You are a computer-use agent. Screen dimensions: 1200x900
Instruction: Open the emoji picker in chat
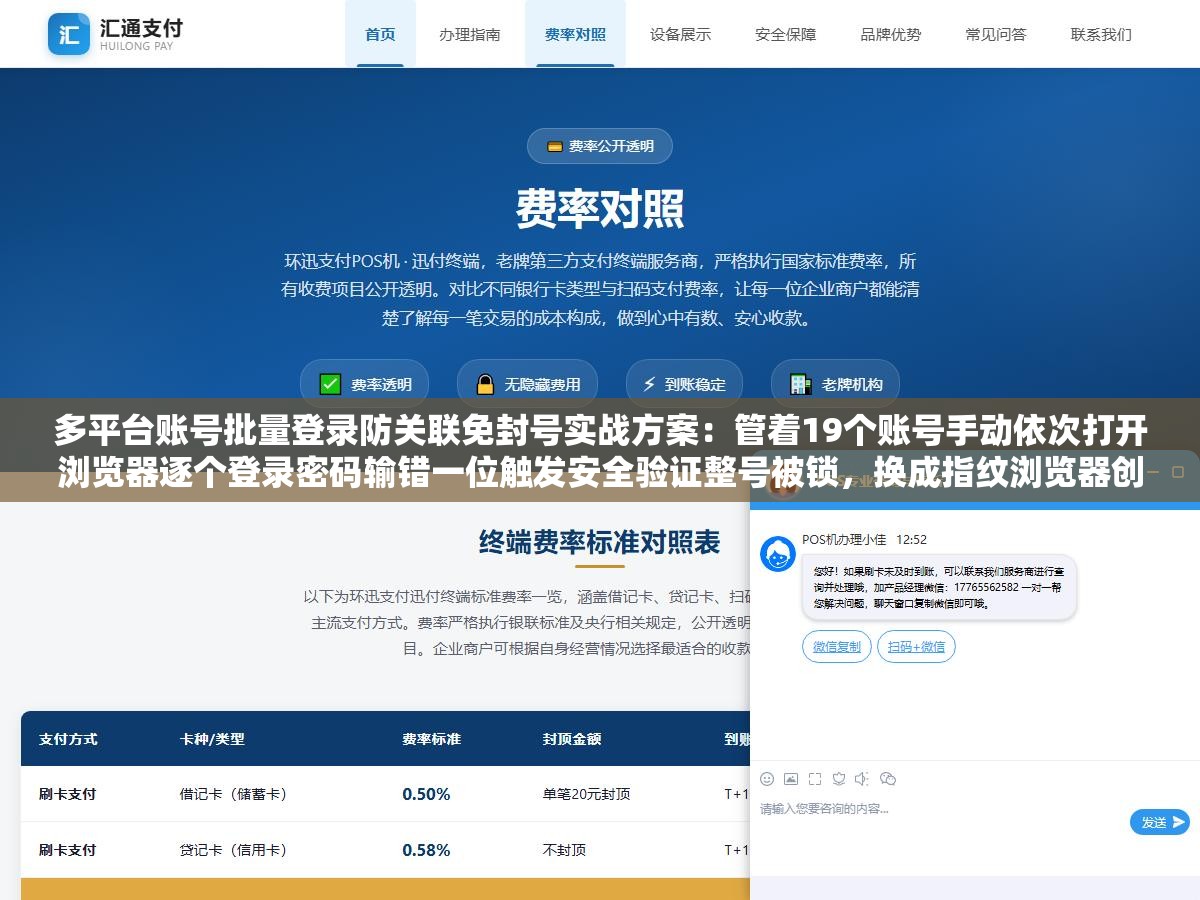pyautogui.click(x=767, y=779)
